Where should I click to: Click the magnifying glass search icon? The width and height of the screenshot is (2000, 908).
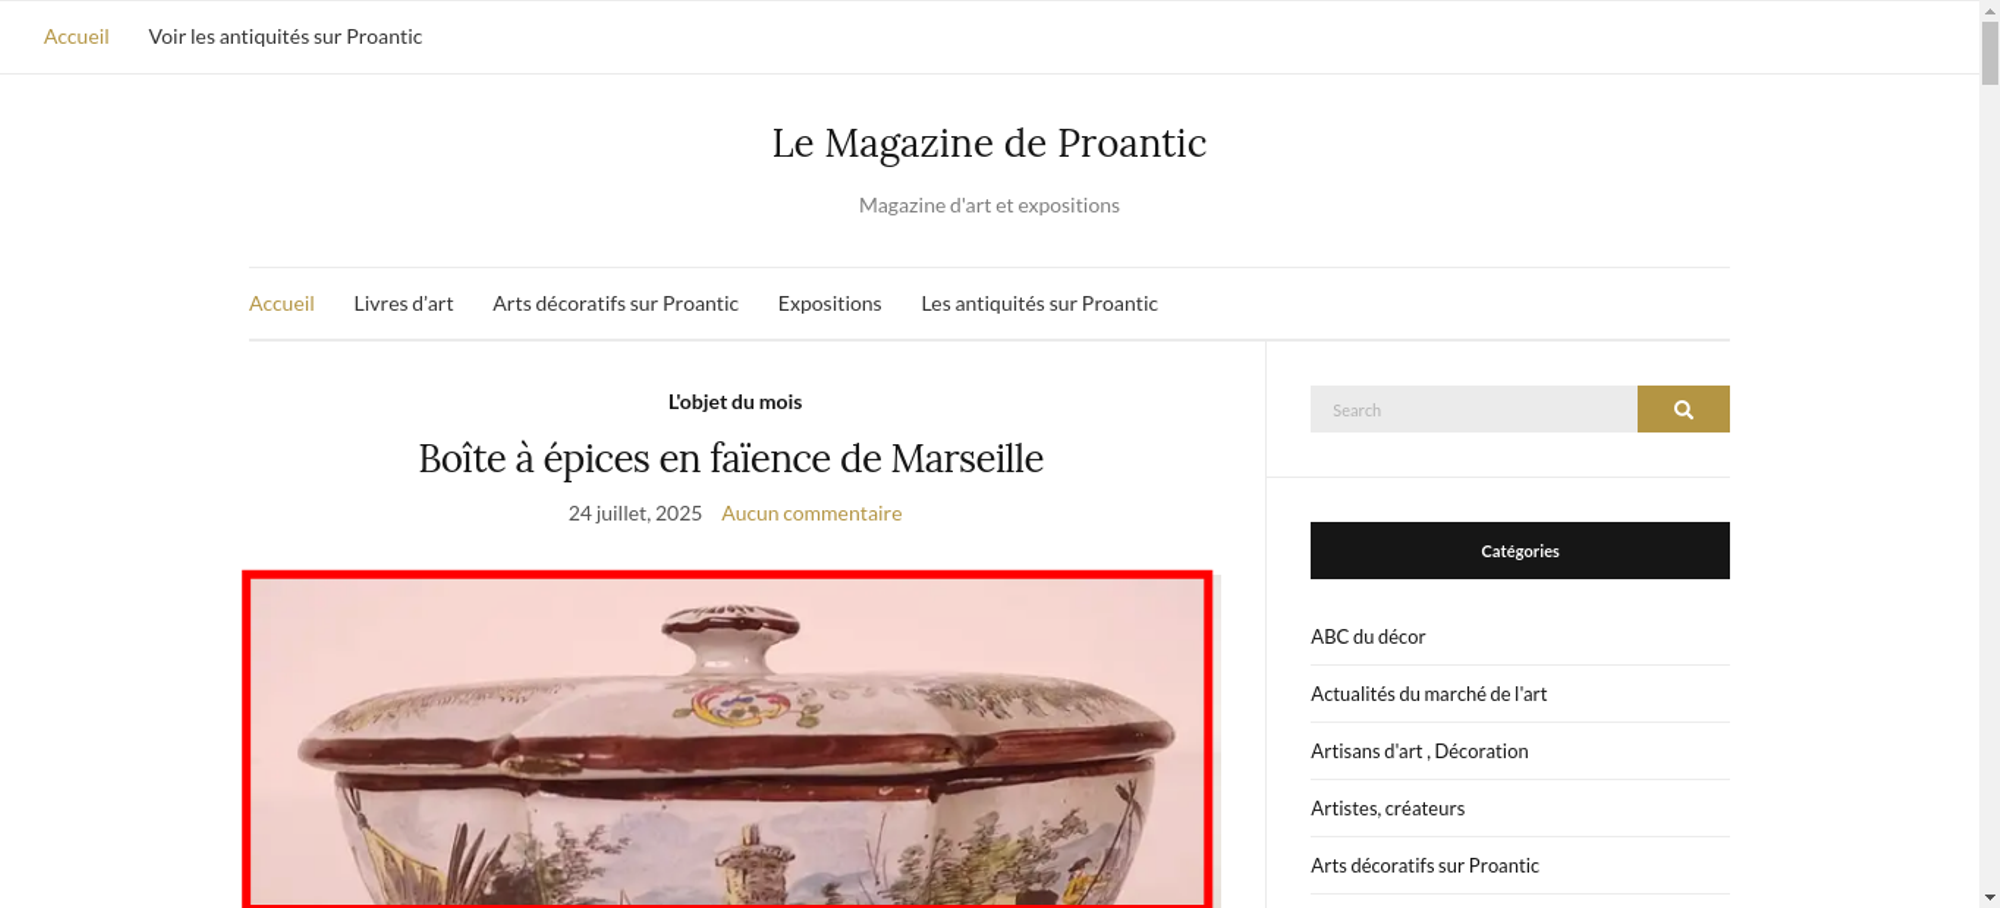1683,409
